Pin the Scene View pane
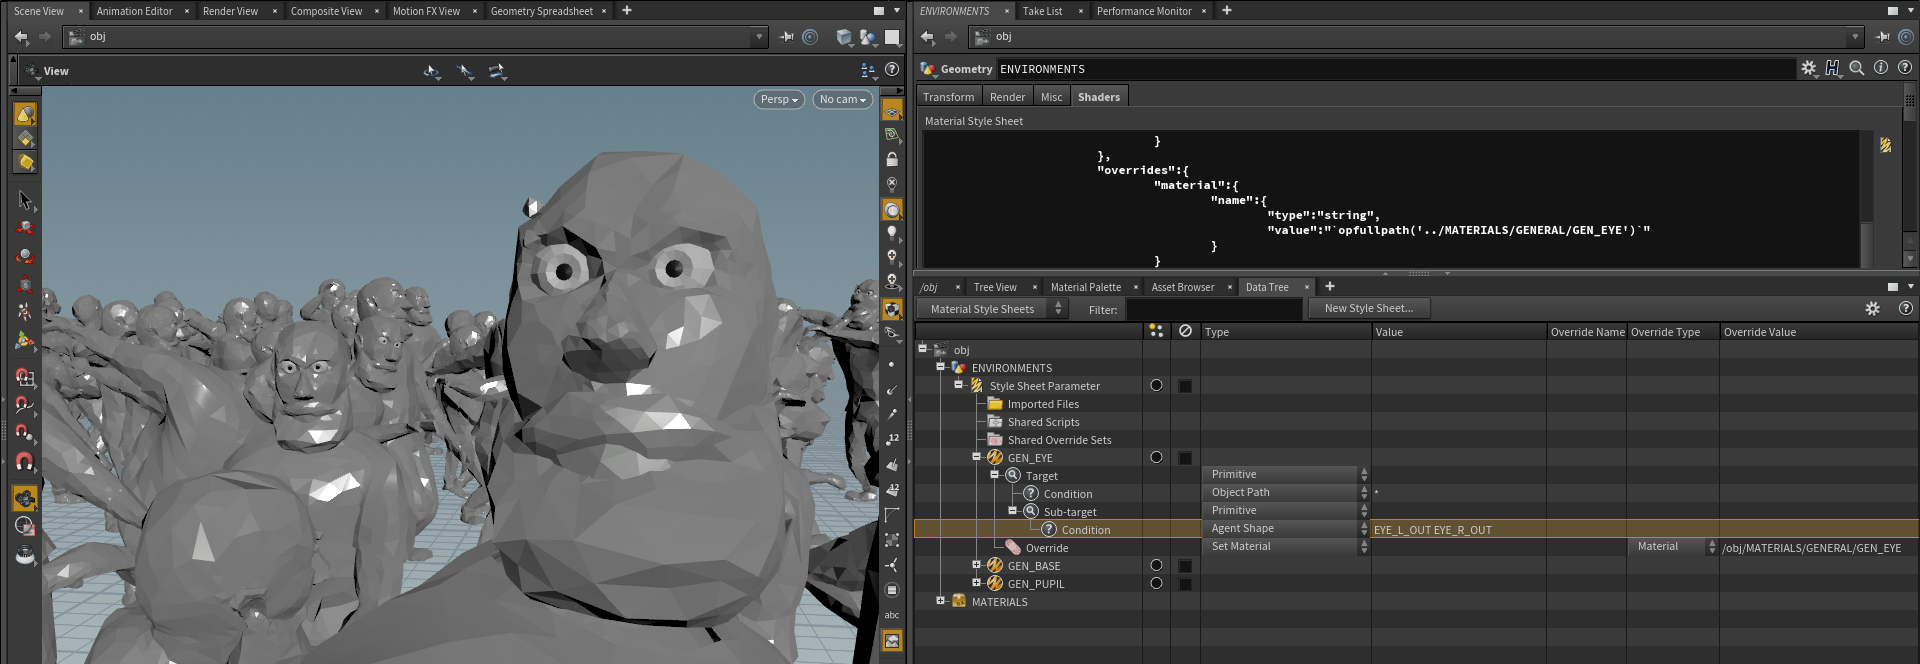The height and width of the screenshot is (664, 1920). point(787,37)
